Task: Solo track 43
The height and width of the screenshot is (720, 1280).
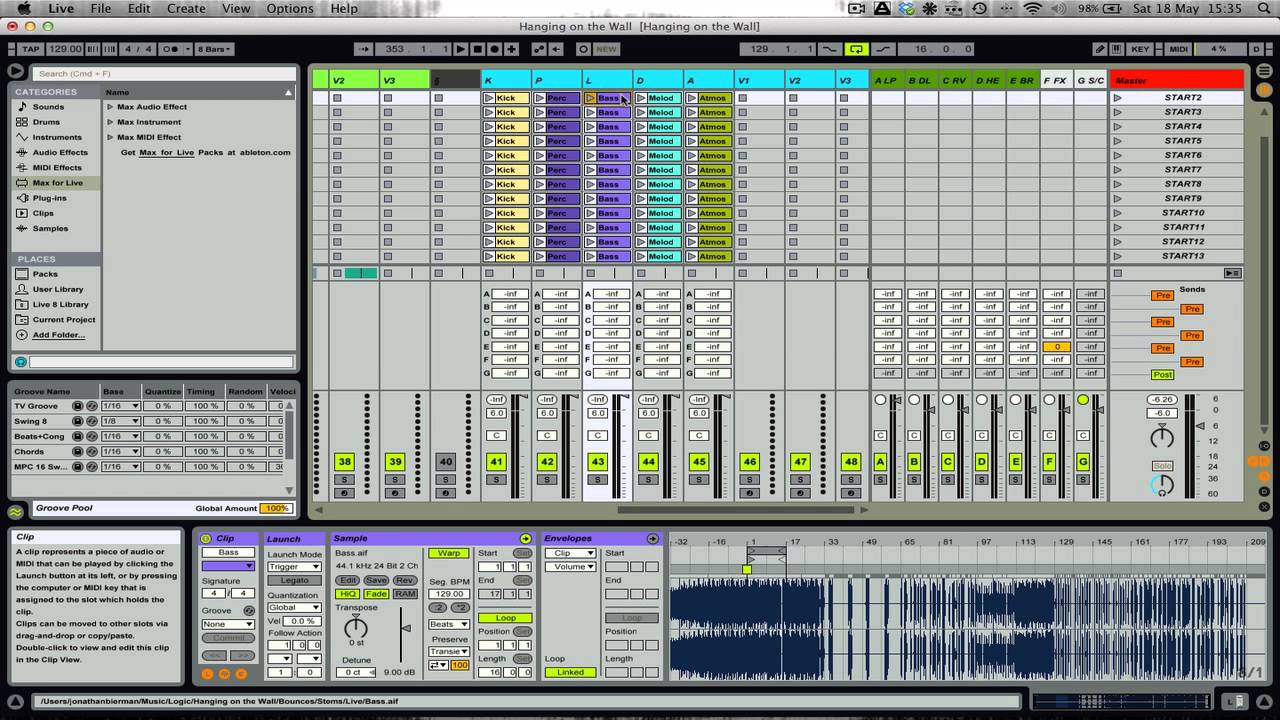Action: (597, 480)
